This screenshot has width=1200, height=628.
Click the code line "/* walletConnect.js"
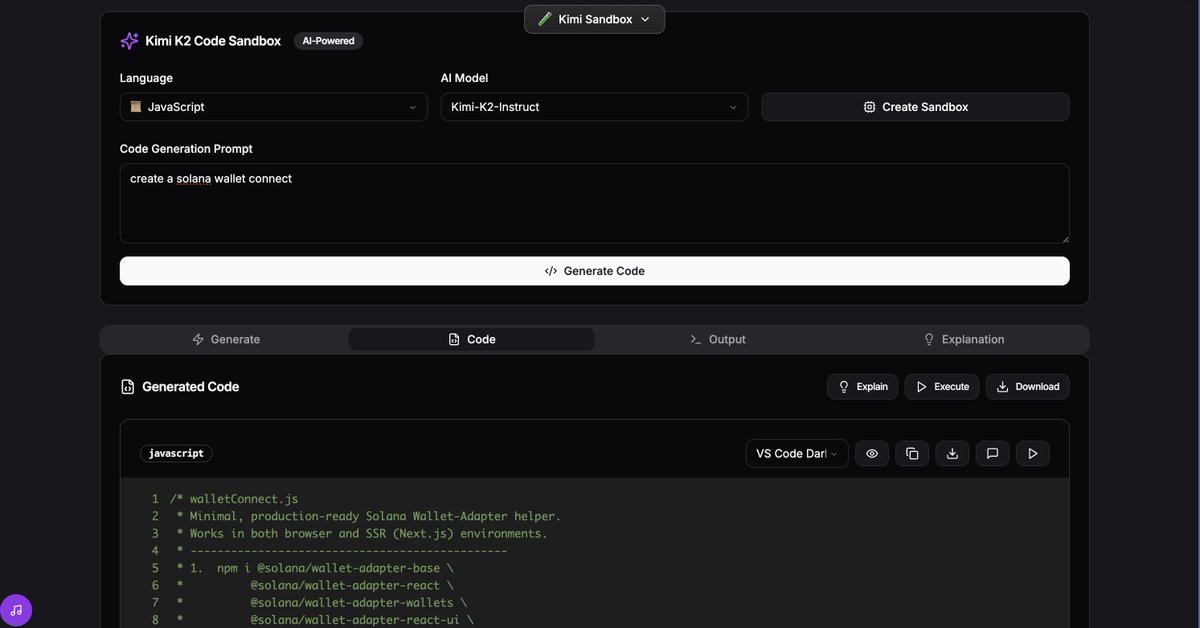click(x=234, y=499)
